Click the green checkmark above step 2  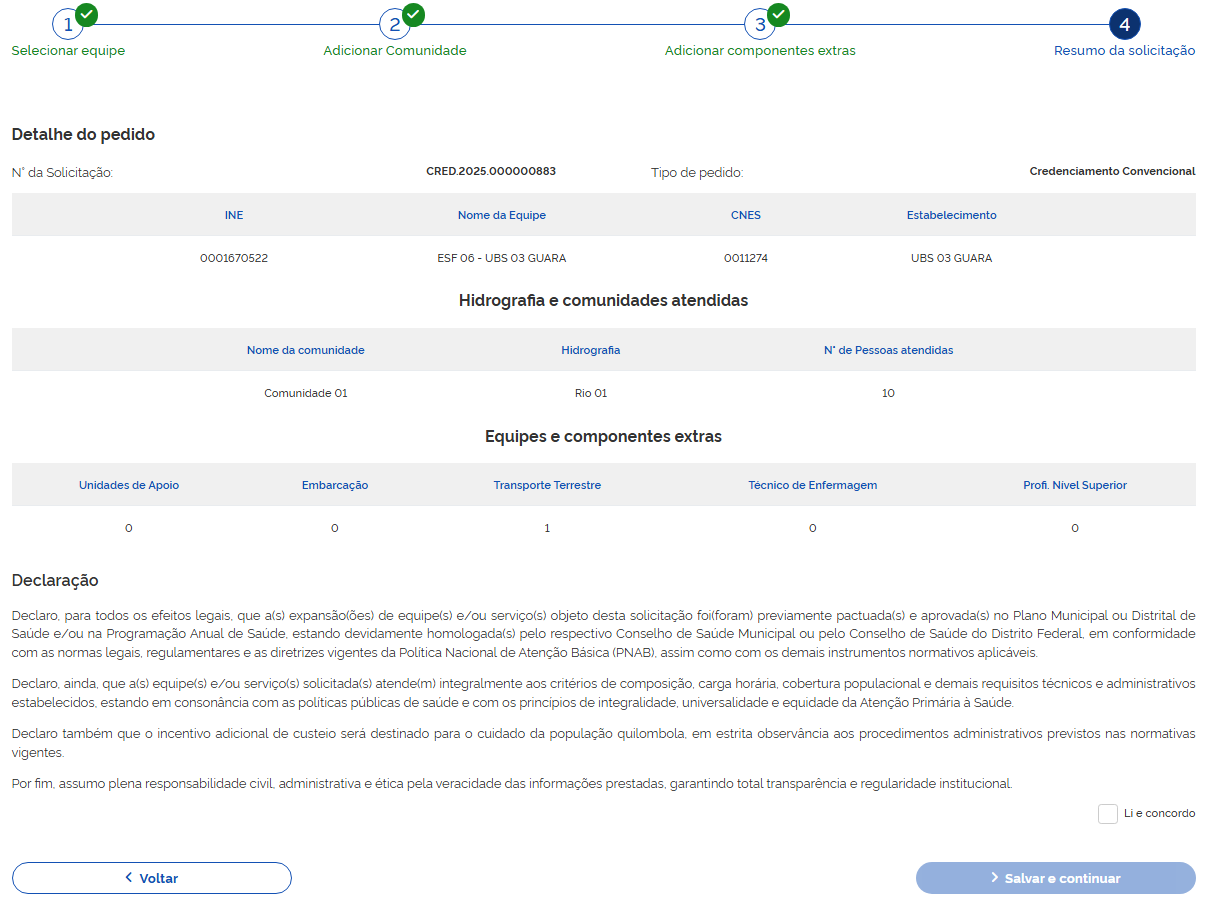click(411, 15)
